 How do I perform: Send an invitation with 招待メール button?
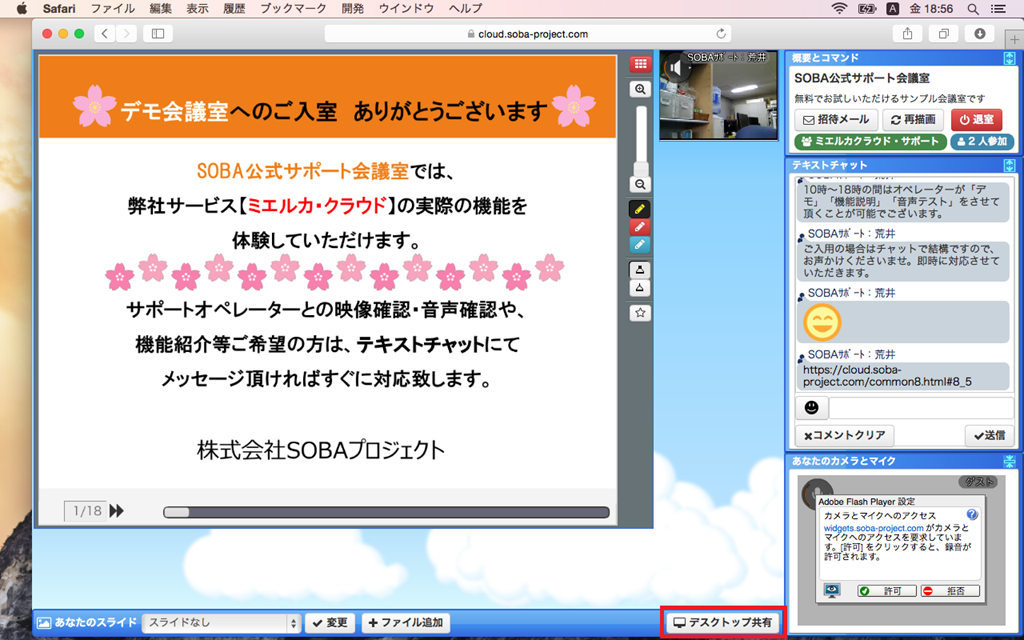[836, 120]
